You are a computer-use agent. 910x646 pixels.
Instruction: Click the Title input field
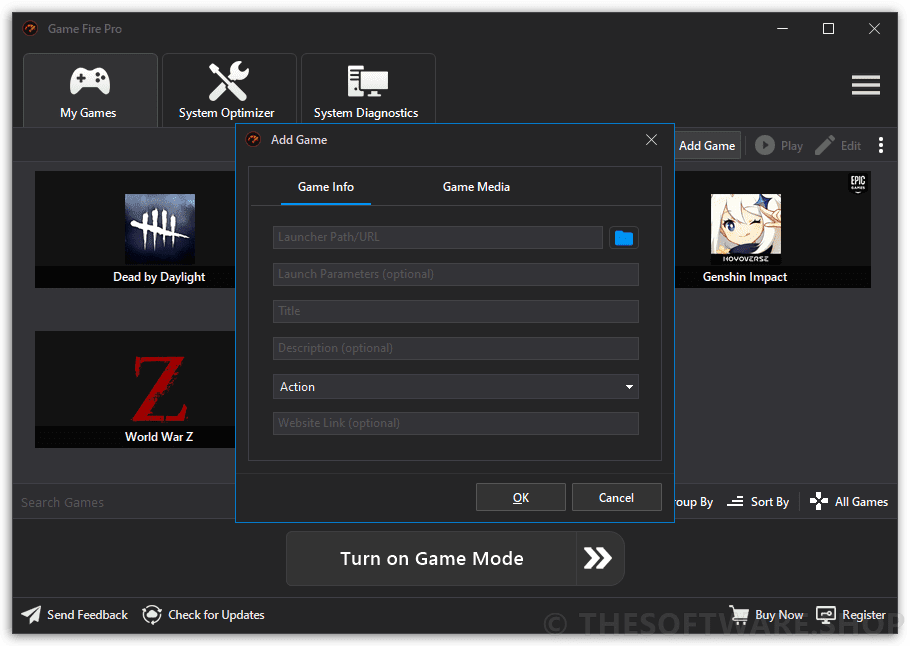point(456,311)
